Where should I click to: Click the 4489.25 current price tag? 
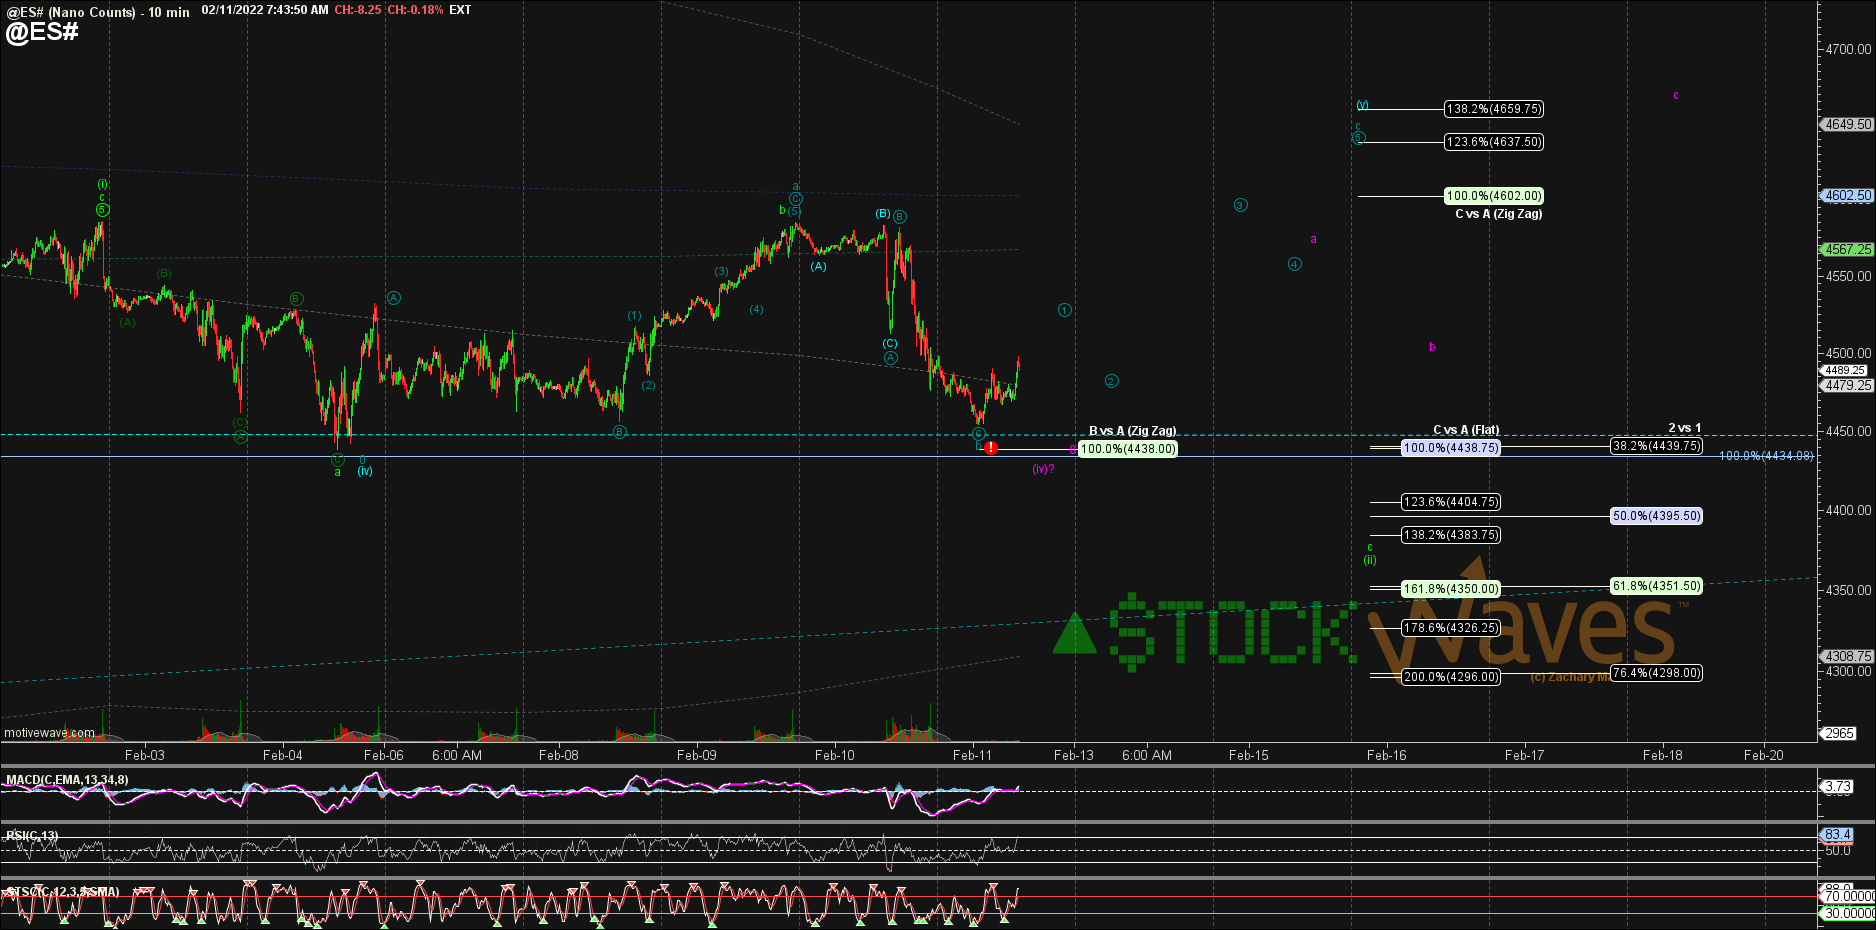tap(1844, 370)
